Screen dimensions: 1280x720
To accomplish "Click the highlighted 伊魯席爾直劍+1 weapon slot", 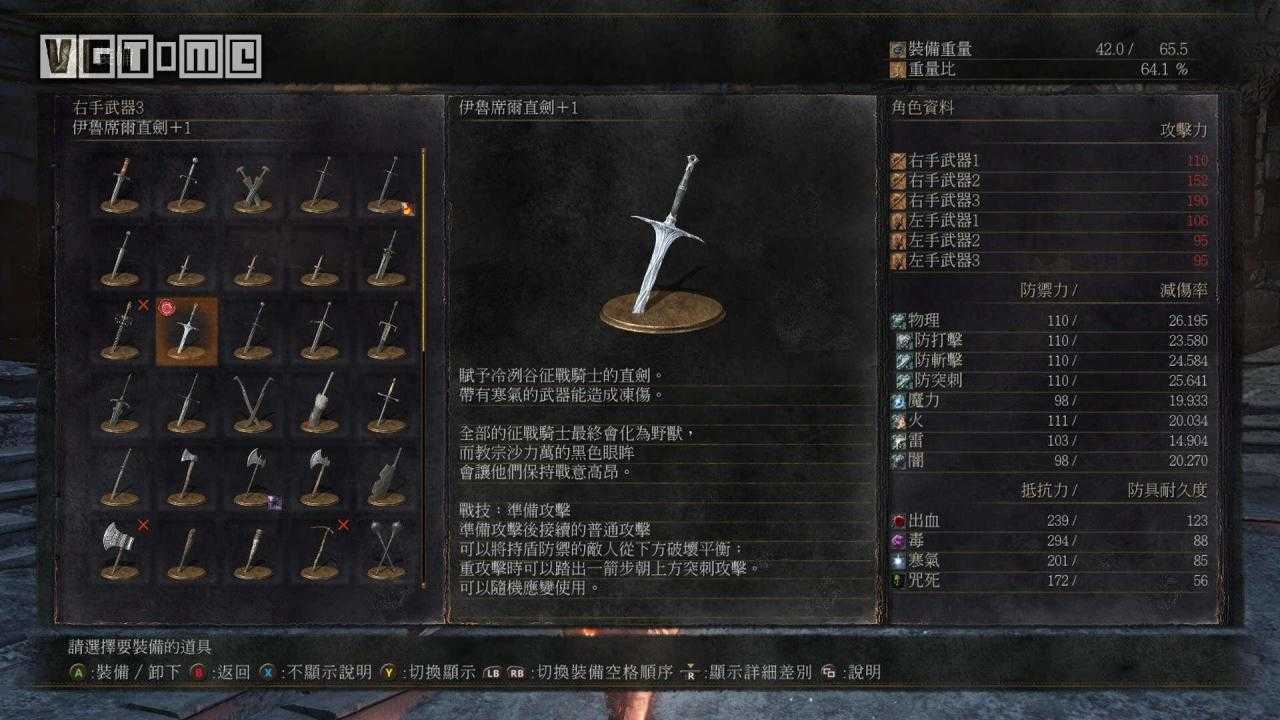I will [187, 330].
